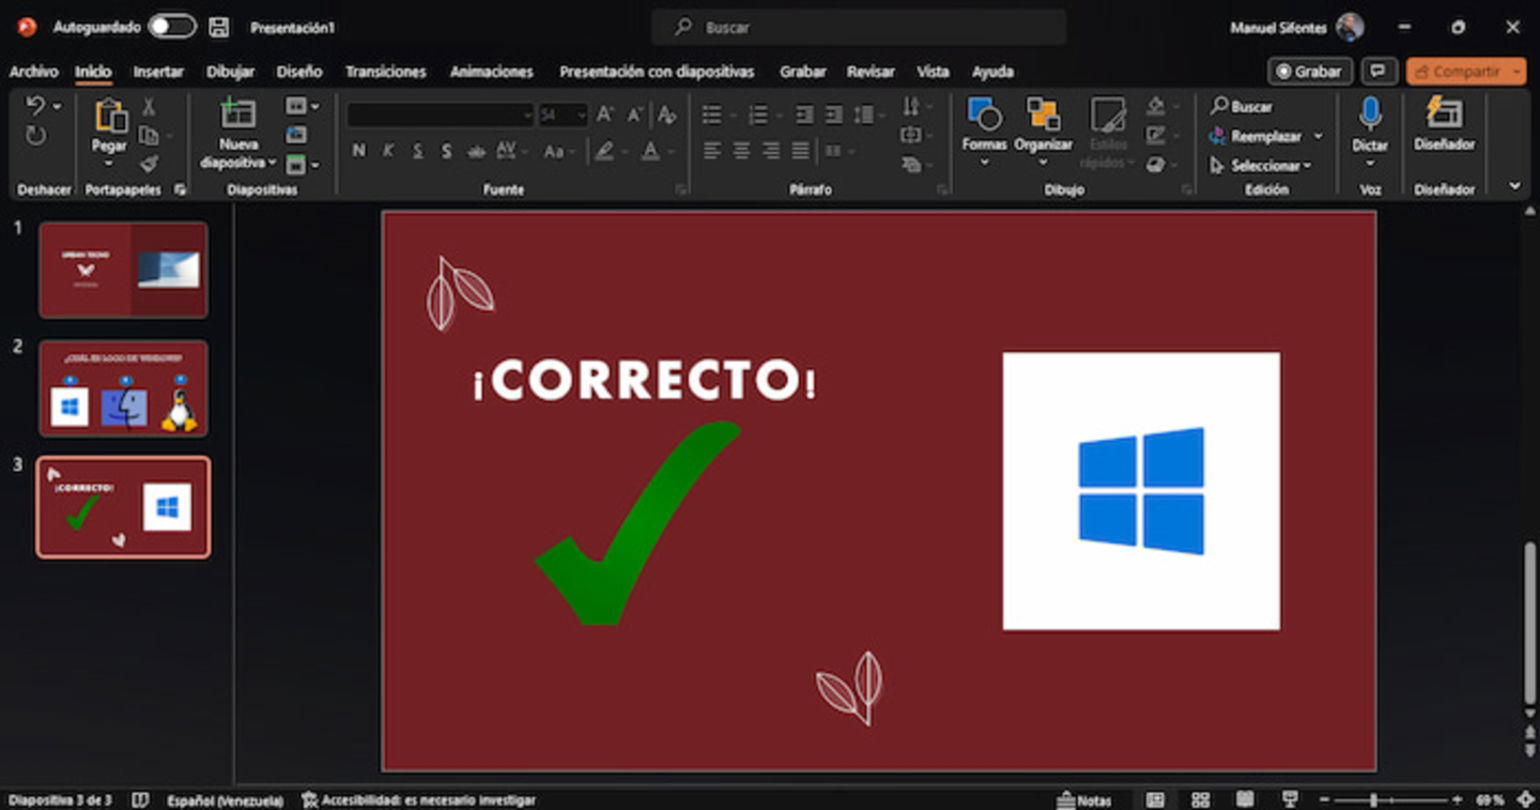Image resolution: width=1540 pixels, height=810 pixels.
Task: Decrease list indent level
Action: pyautogui.click(x=804, y=115)
